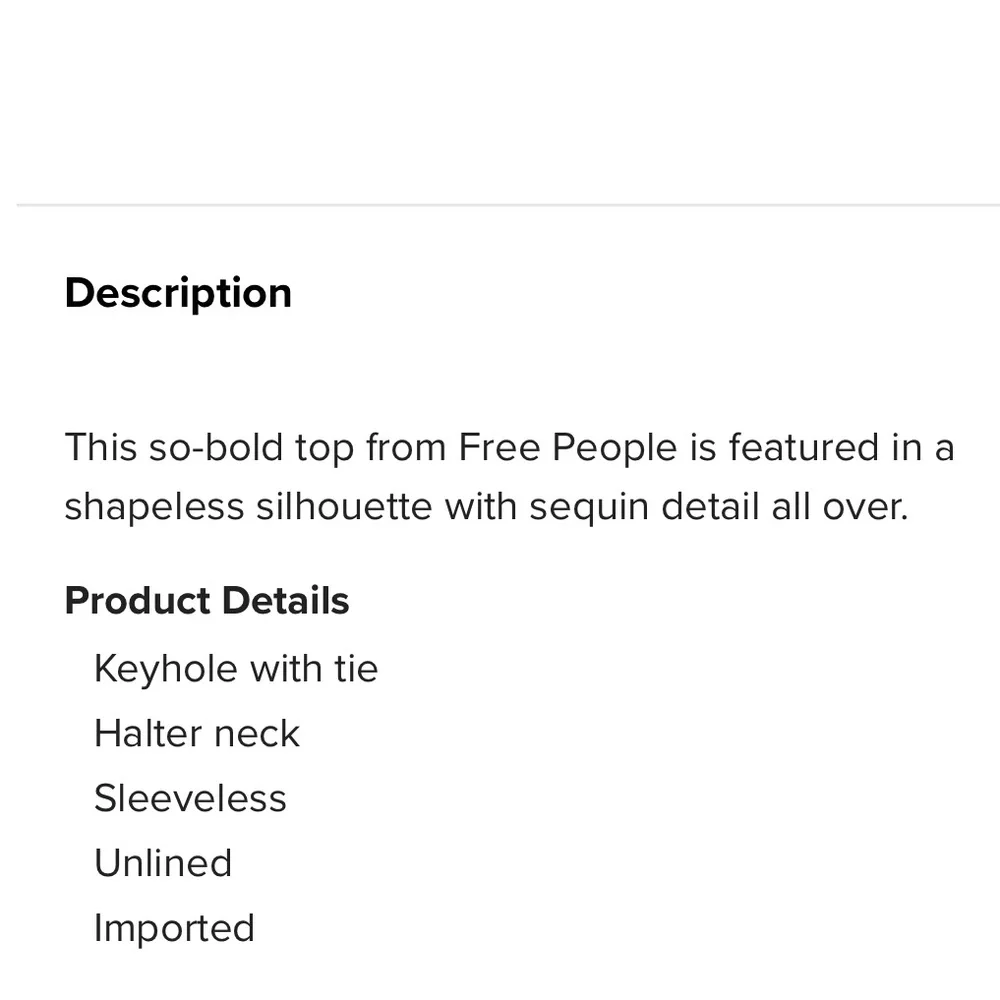
Task: Click the word from before Free People
Action: point(406,447)
